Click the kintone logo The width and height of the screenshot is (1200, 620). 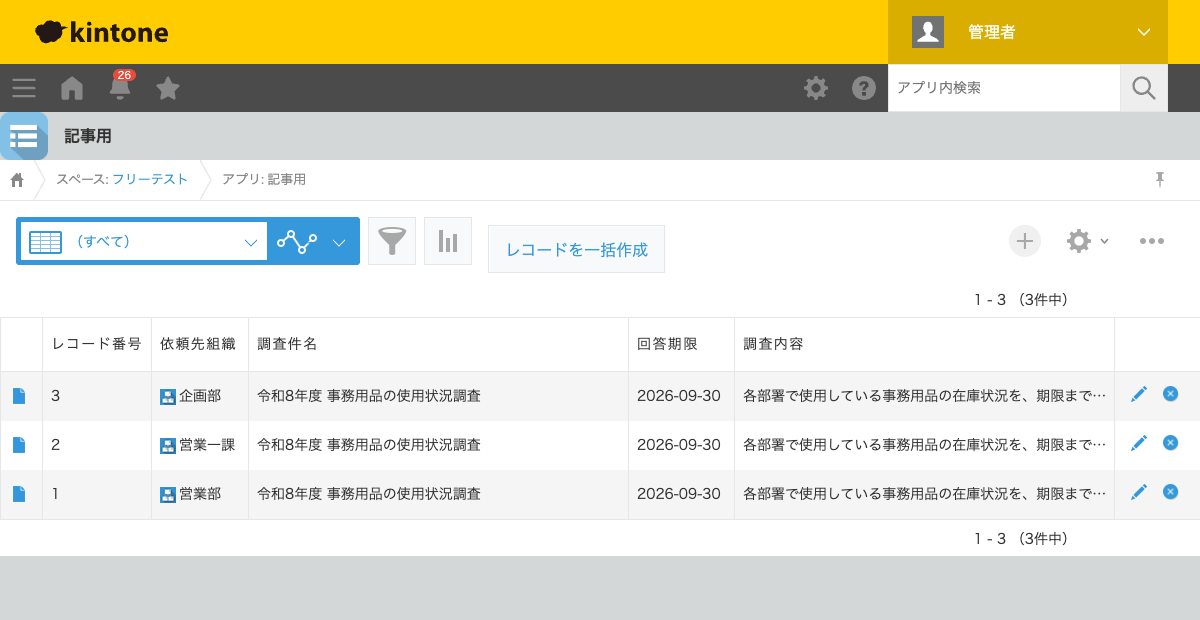[x=101, y=32]
